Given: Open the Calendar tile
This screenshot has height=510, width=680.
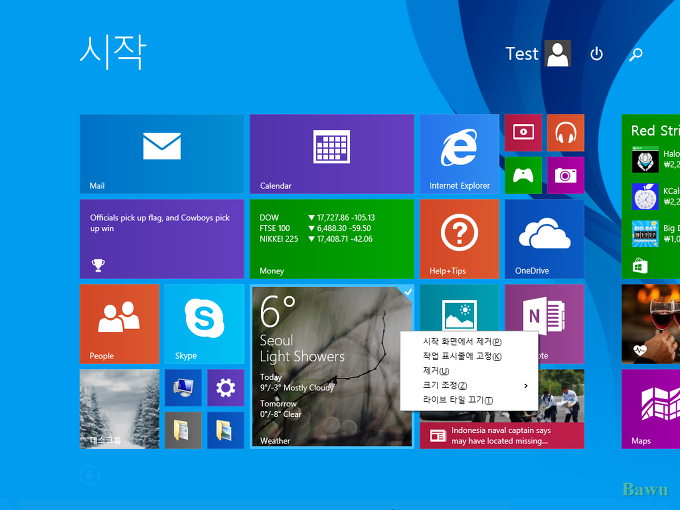Looking at the screenshot, I should pos(332,154).
